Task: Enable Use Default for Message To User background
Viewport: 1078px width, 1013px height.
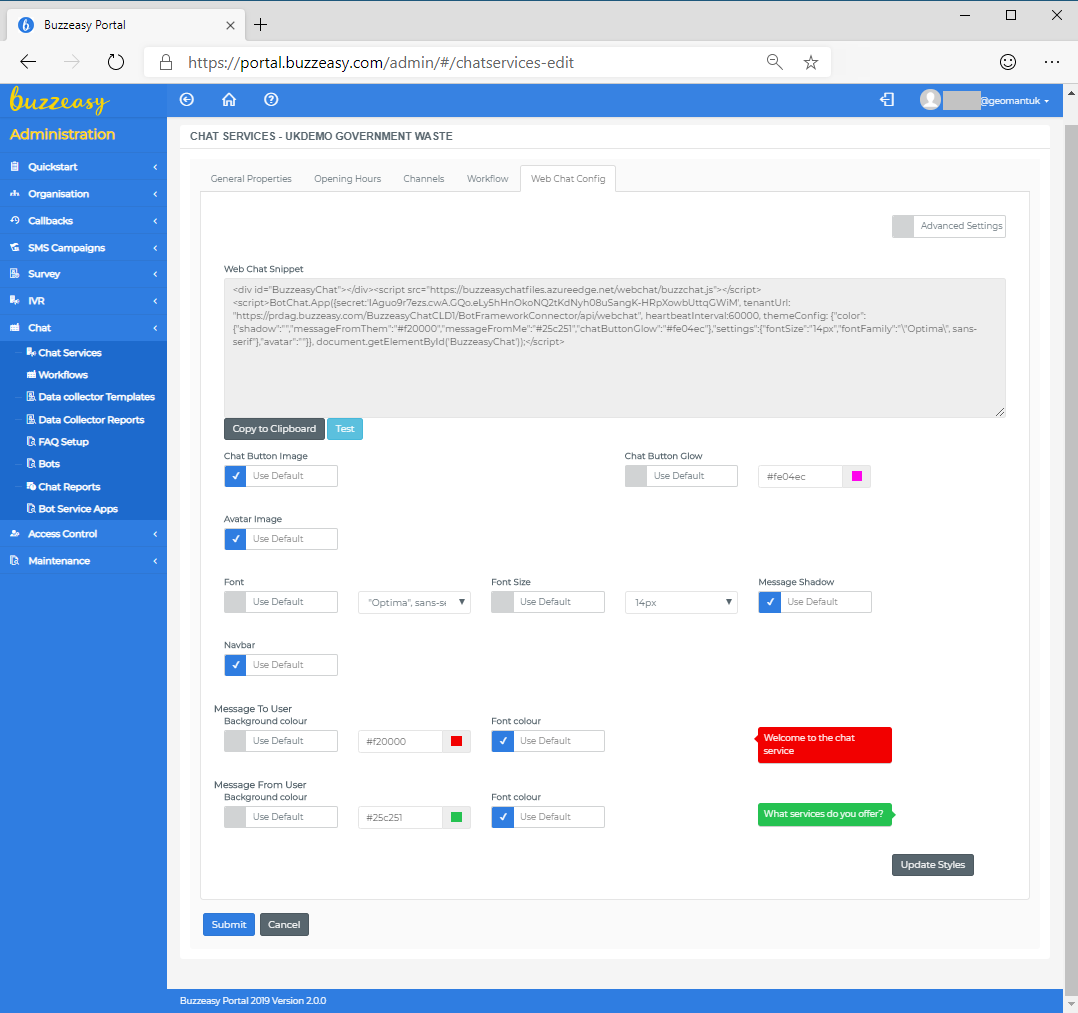Action: coord(235,741)
